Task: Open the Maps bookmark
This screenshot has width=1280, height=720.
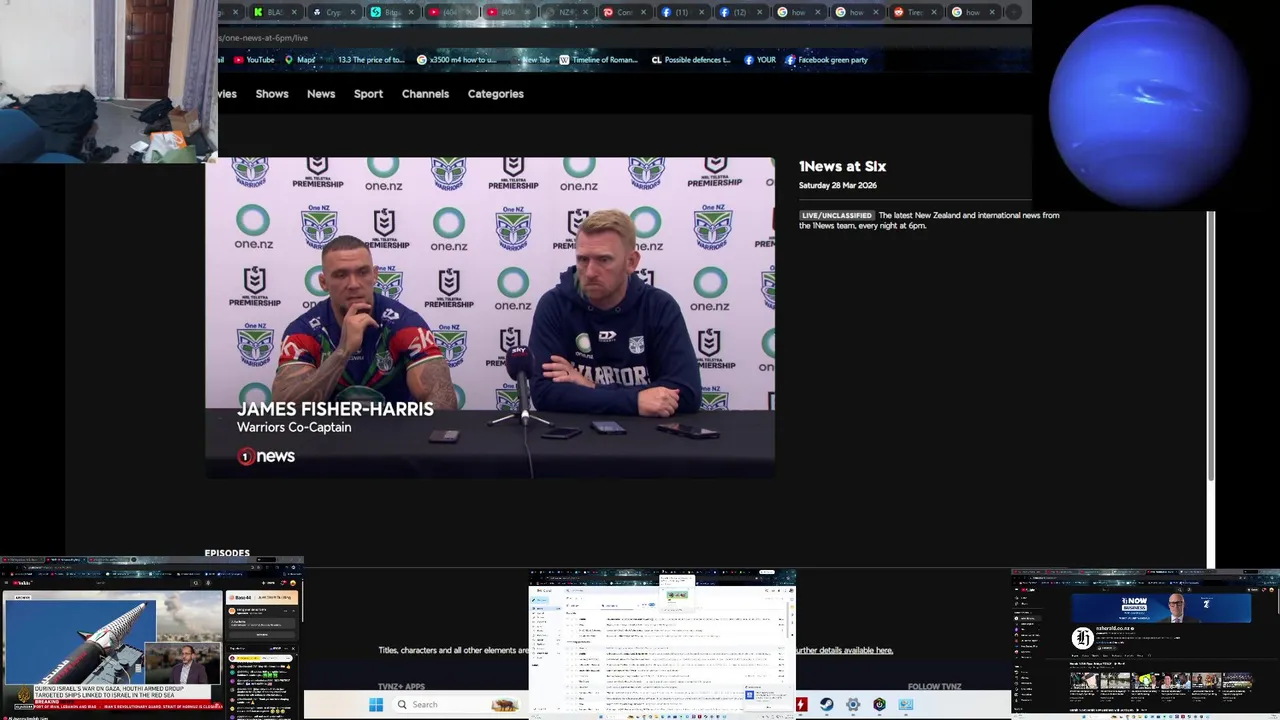Action: point(300,60)
